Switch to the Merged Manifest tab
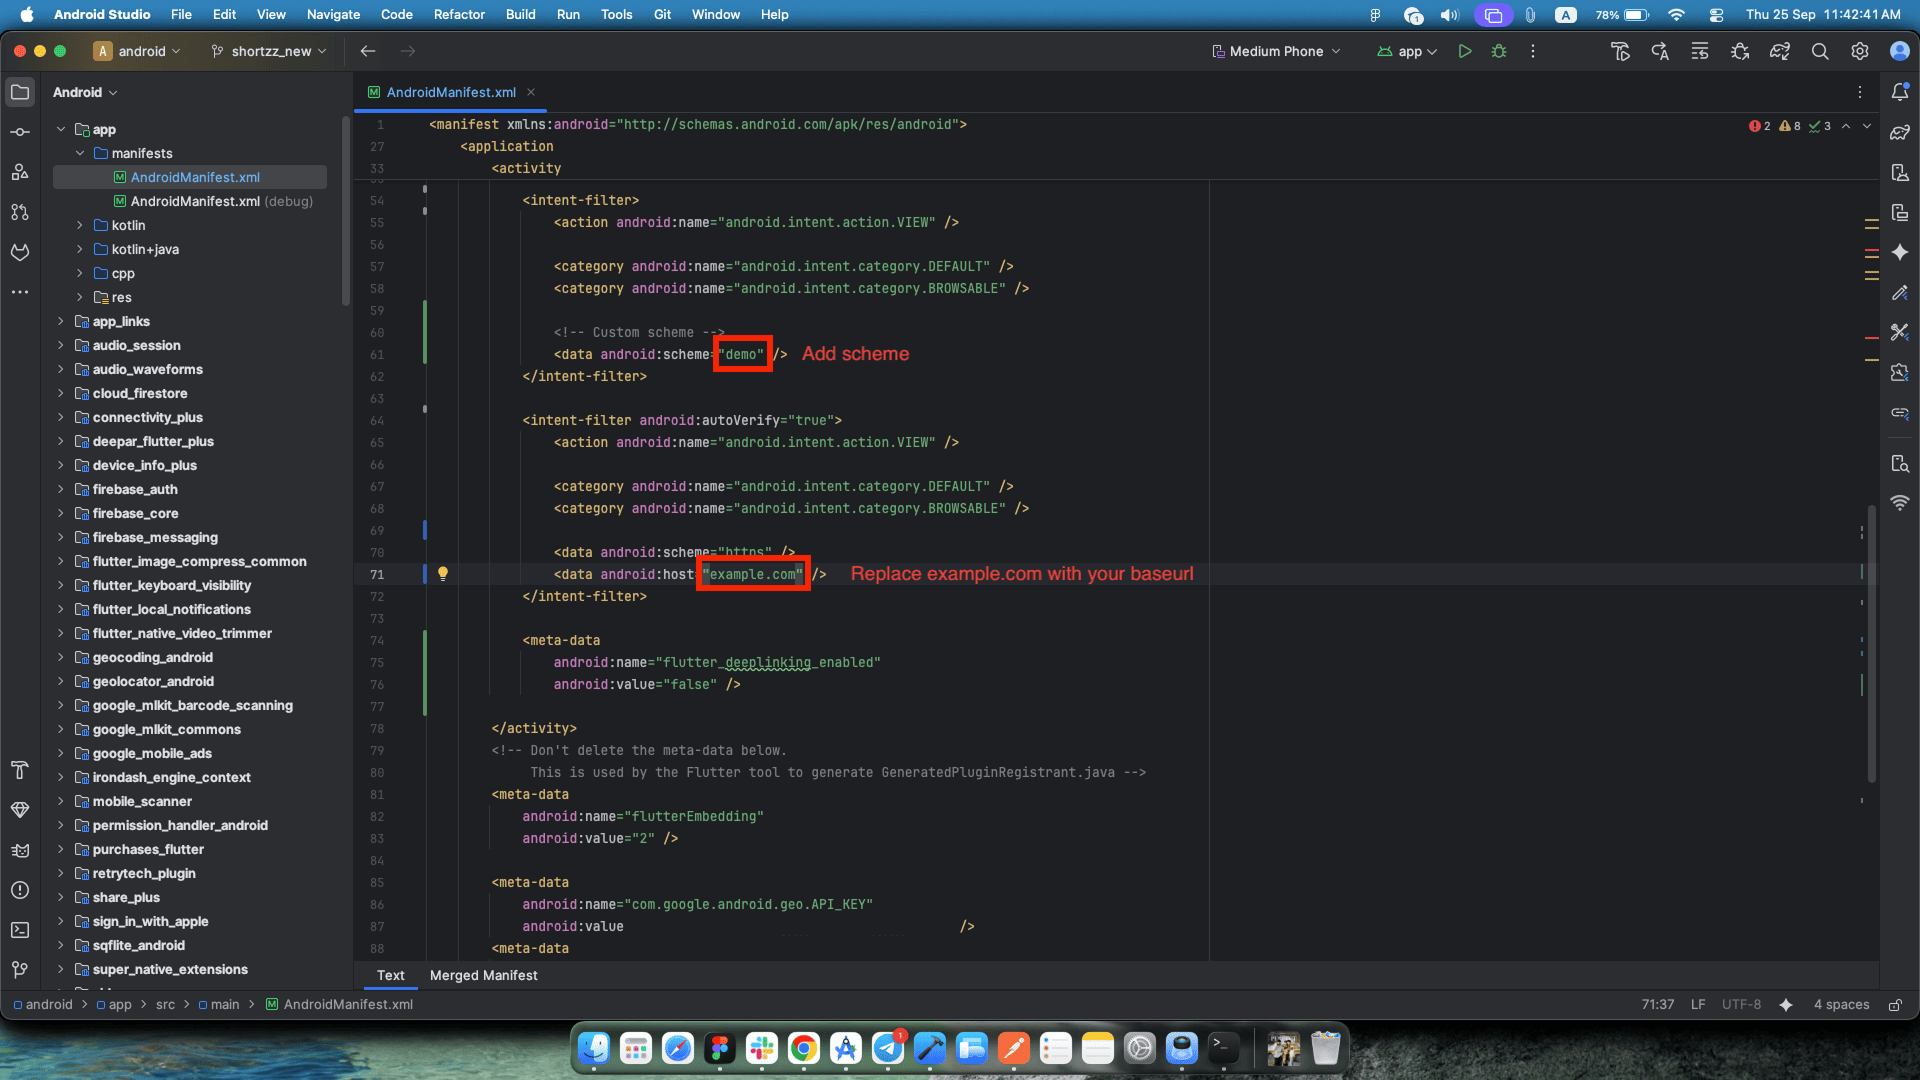The height and width of the screenshot is (1080, 1920). point(483,976)
